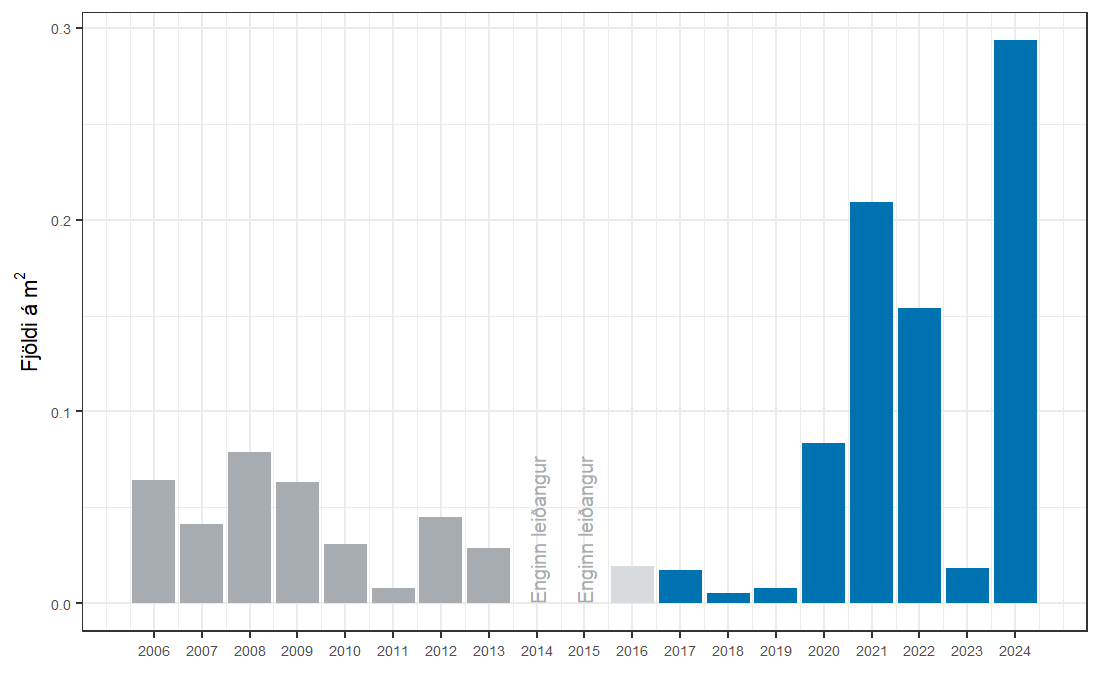
Task: Click the 2017 x-axis year label
Action: tap(680, 651)
